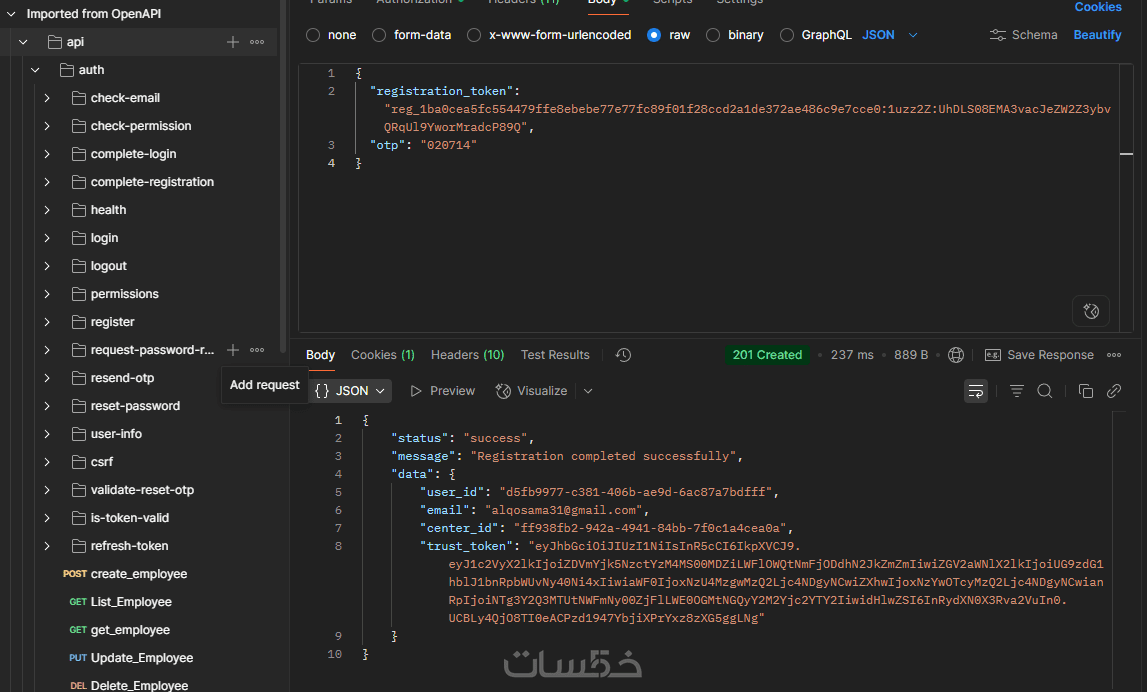The width and height of the screenshot is (1147, 692).
Task: Click the response link icon
Action: (1113, 391)
